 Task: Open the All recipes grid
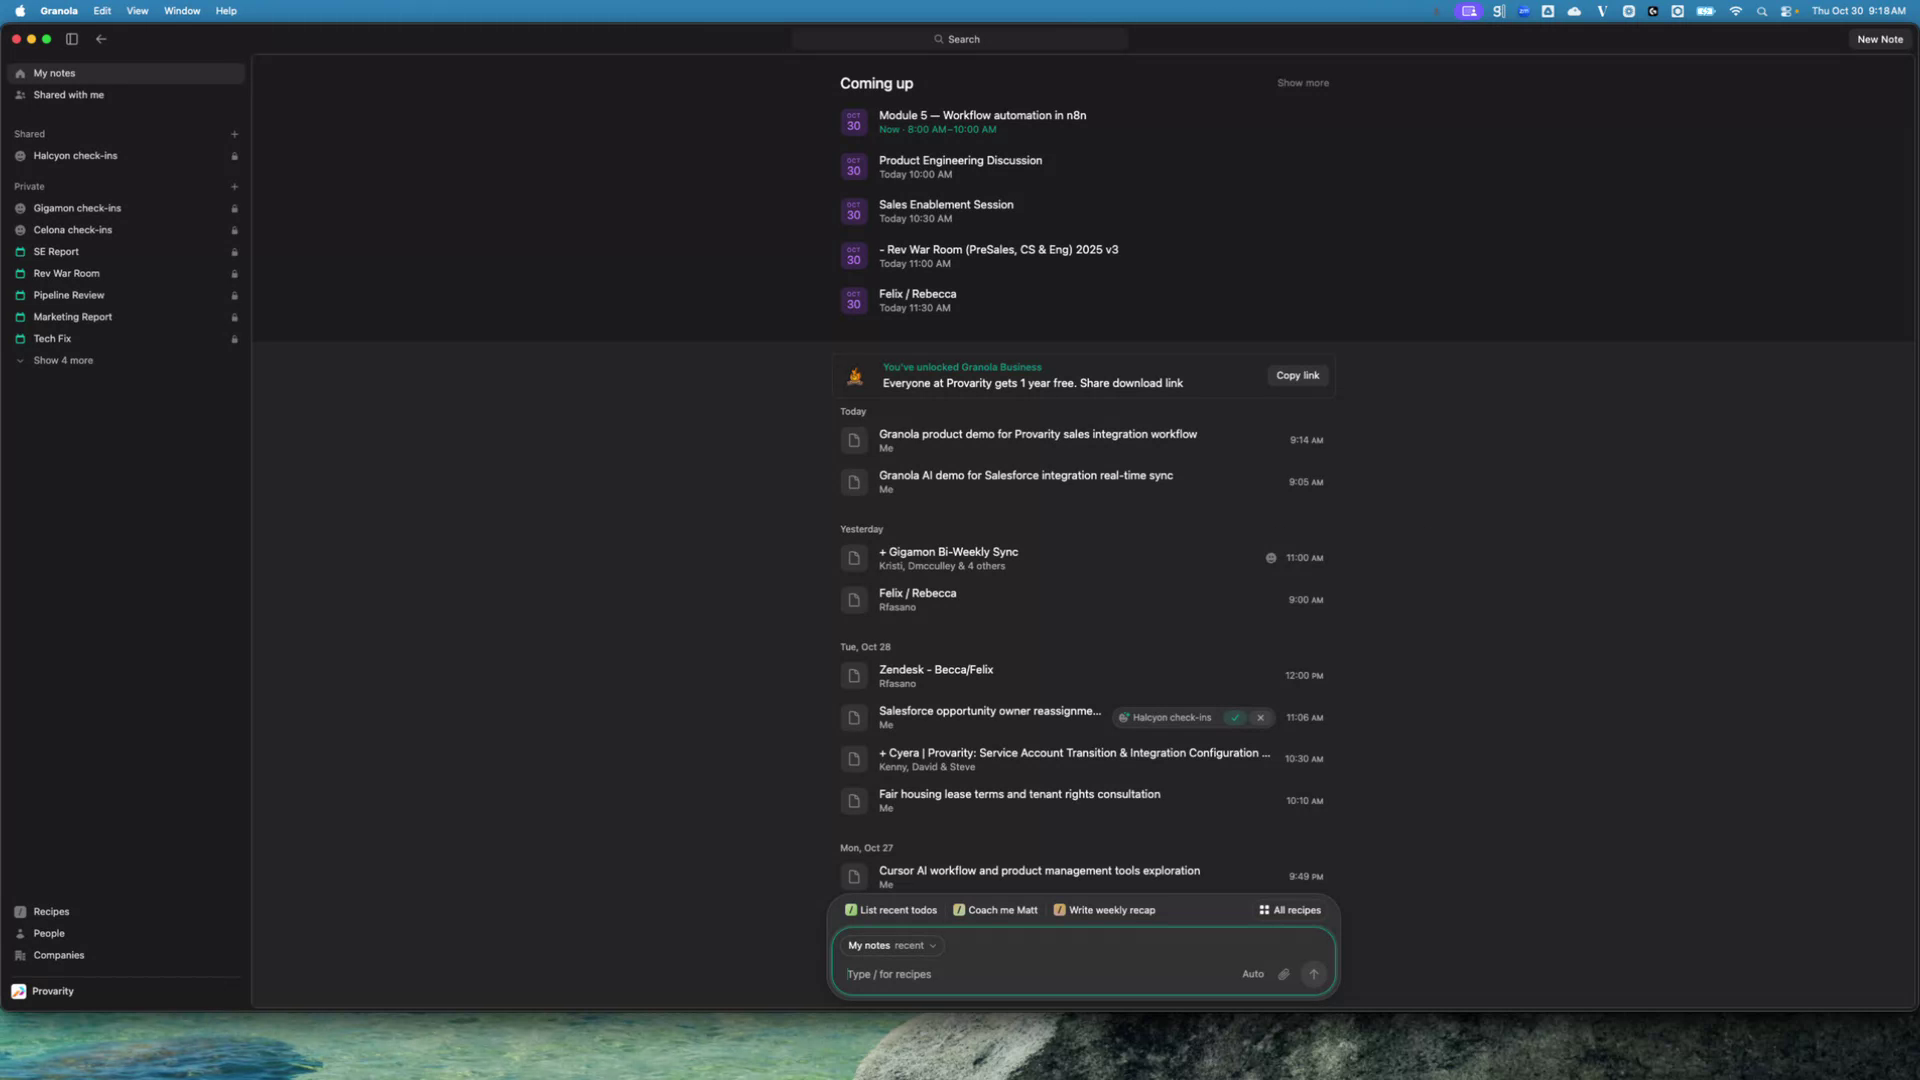(1289, 910)
